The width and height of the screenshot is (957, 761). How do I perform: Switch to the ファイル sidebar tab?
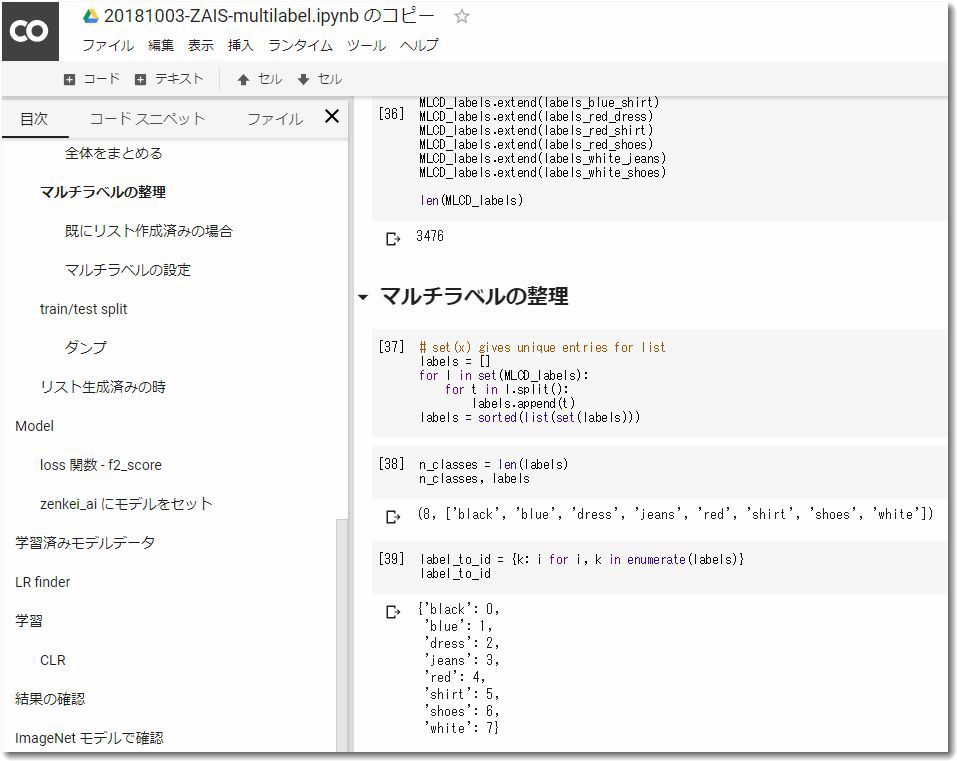(x=274, y=118)
